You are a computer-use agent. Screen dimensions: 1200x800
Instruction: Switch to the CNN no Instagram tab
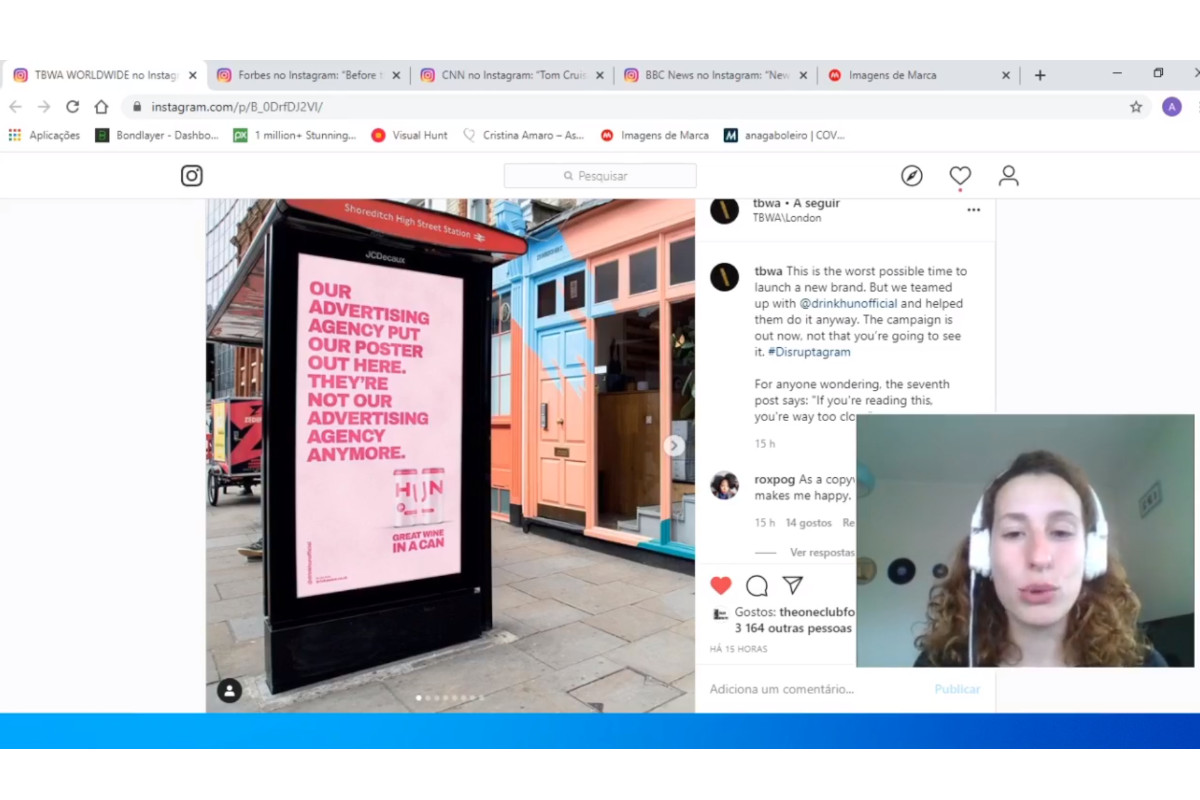coord(511,75)
